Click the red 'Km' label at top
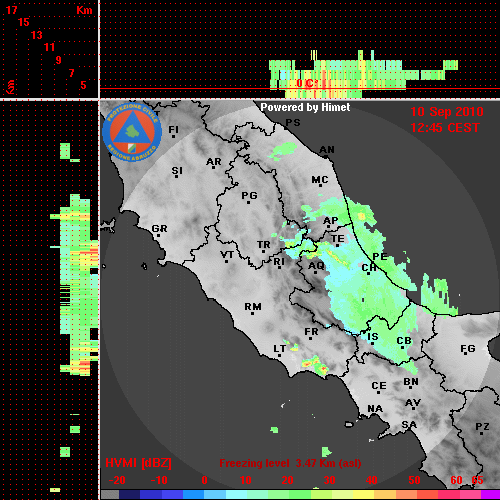Viewport: 500px width, 500px height. (x=84, y=10)
